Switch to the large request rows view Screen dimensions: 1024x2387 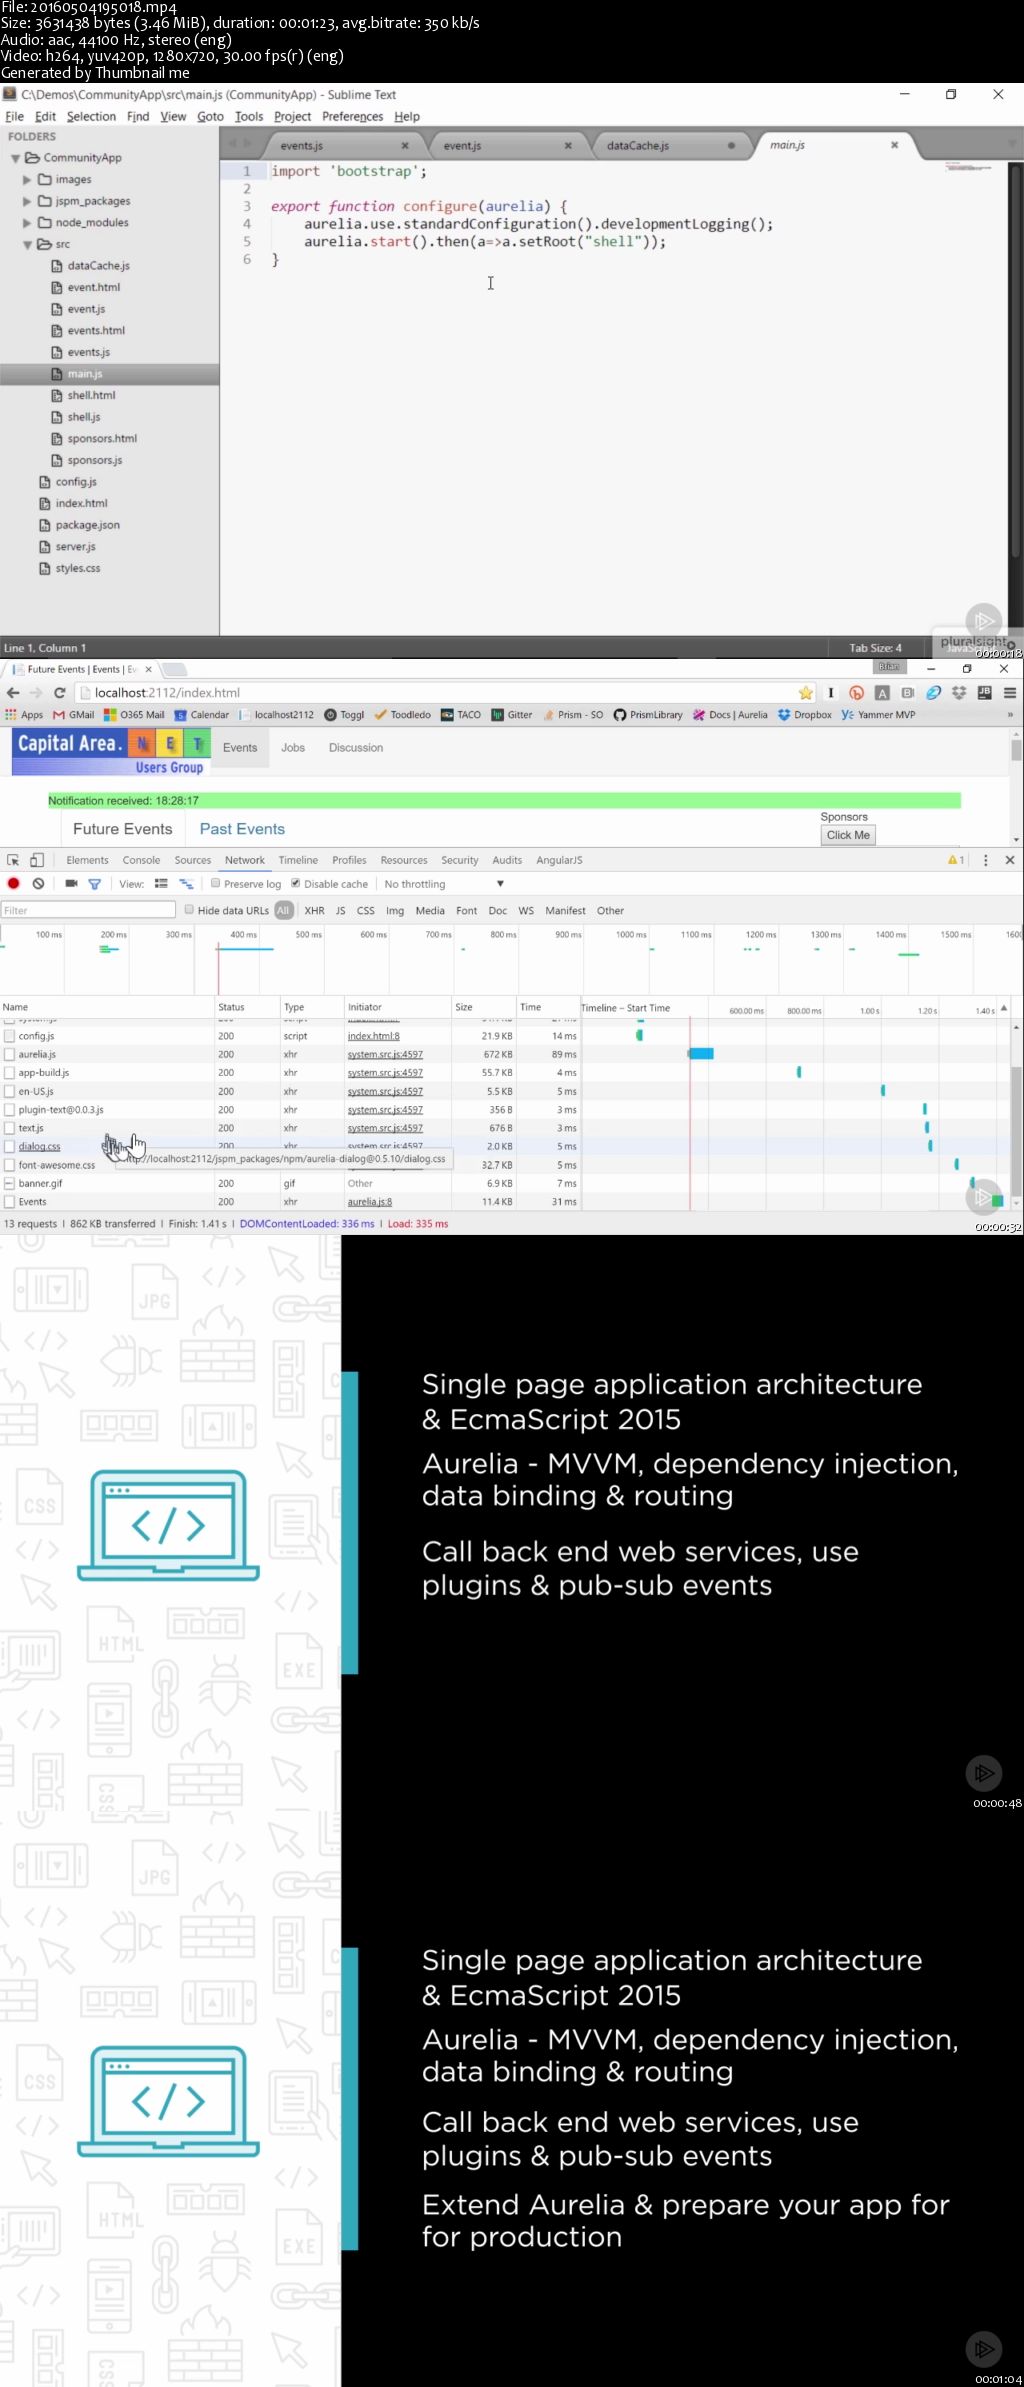[161, 884]
